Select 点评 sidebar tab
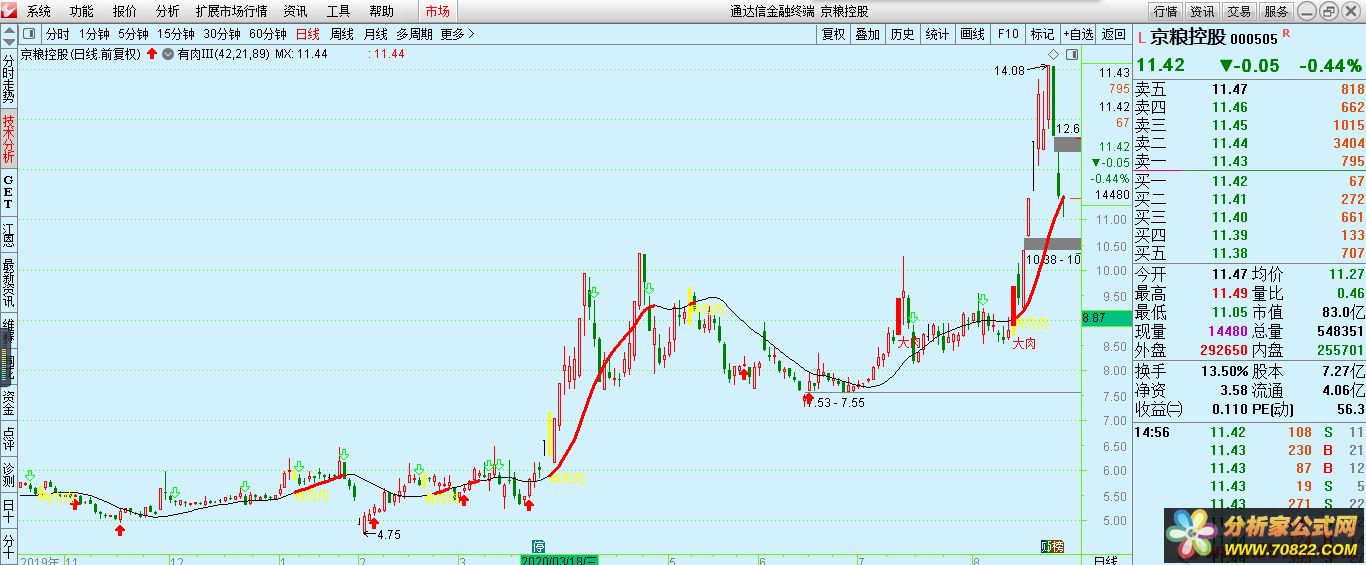Viewport: 1366px width, 565px height. click(x=8, y=438)
